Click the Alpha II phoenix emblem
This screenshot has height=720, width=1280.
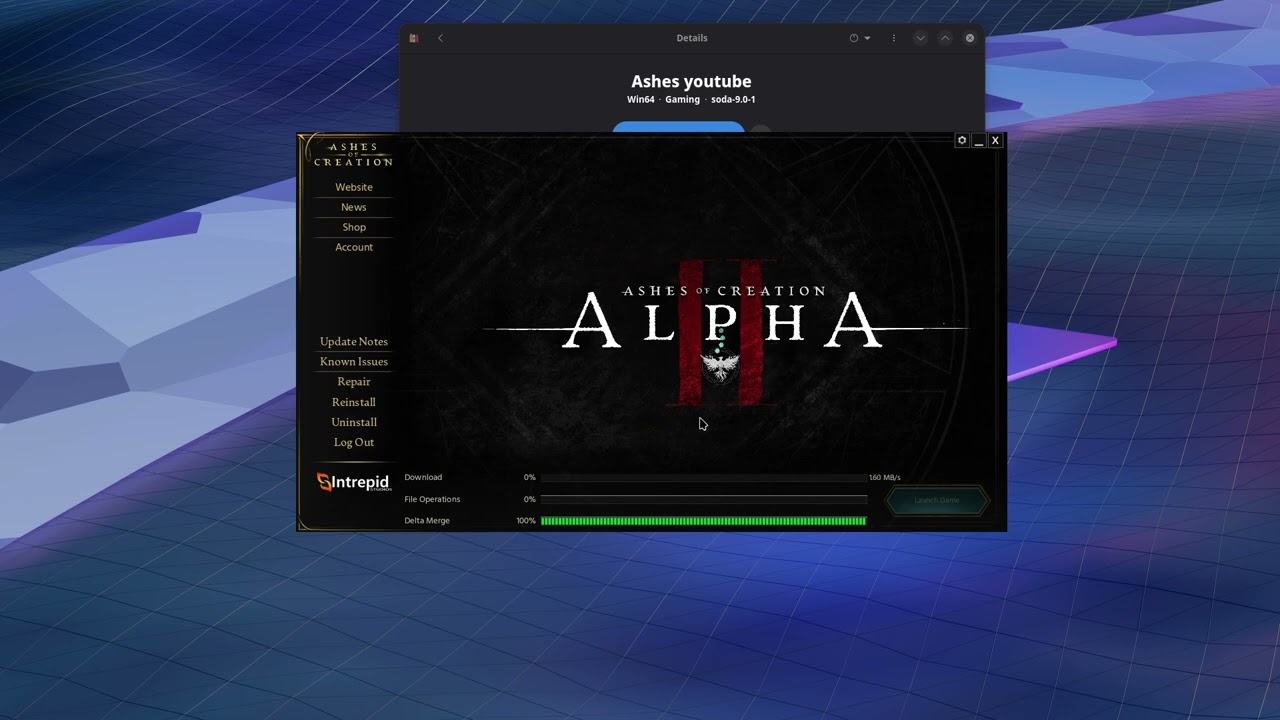click(x=718, y=366)
